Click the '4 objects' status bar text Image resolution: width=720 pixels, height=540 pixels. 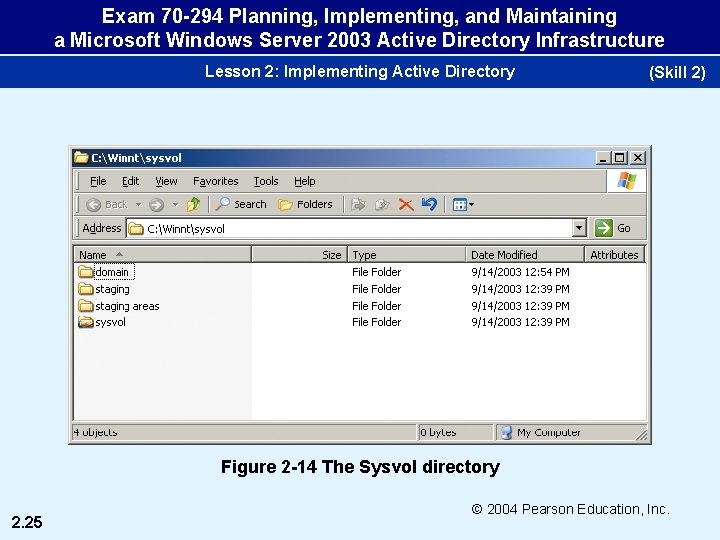(95, 432)
